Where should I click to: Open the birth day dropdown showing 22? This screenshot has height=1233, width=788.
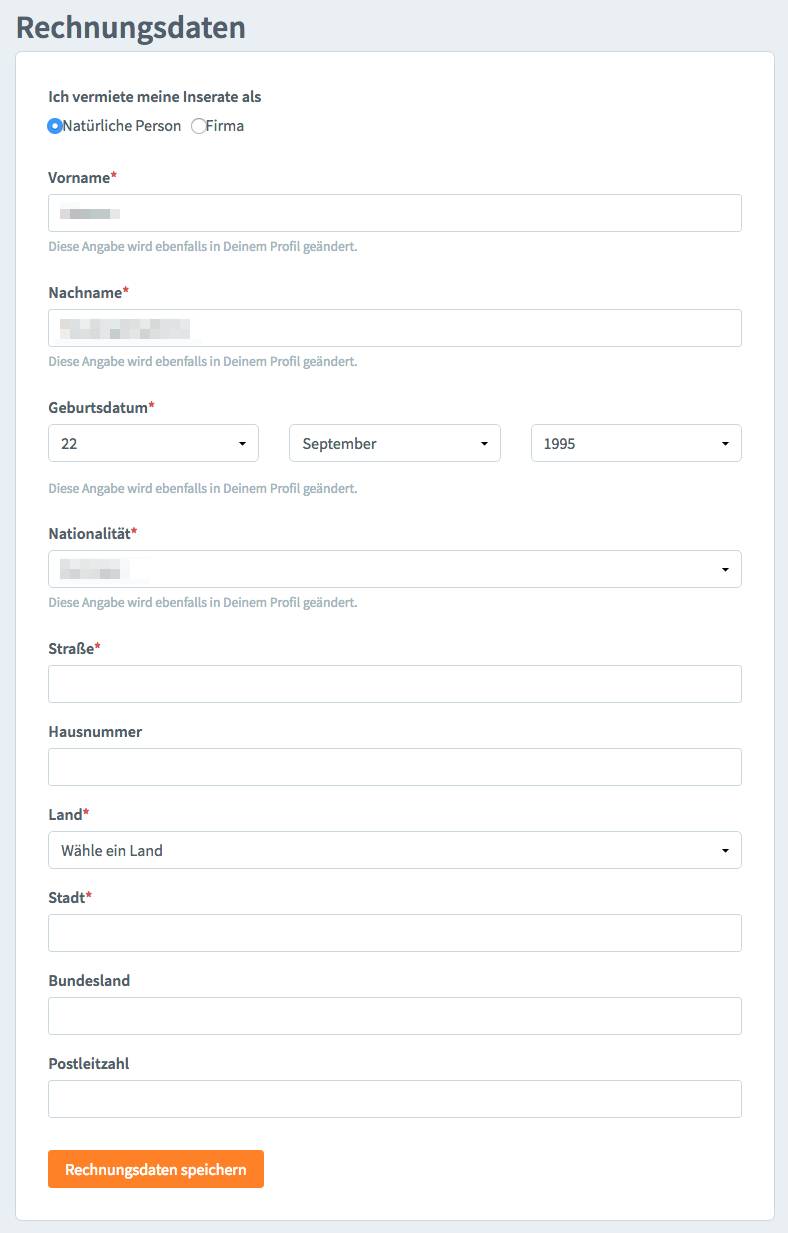(153, 443)
